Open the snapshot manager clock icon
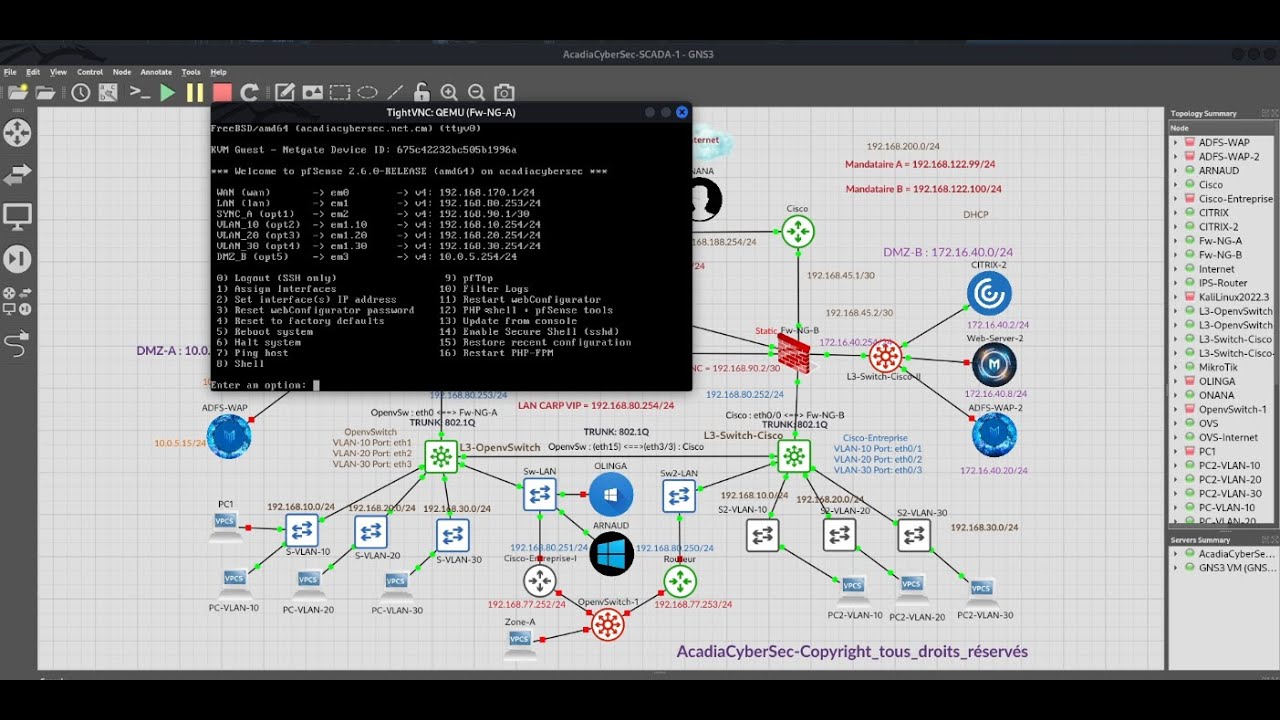This screenshot has height=720, width=1280. [x=80, y=93]
